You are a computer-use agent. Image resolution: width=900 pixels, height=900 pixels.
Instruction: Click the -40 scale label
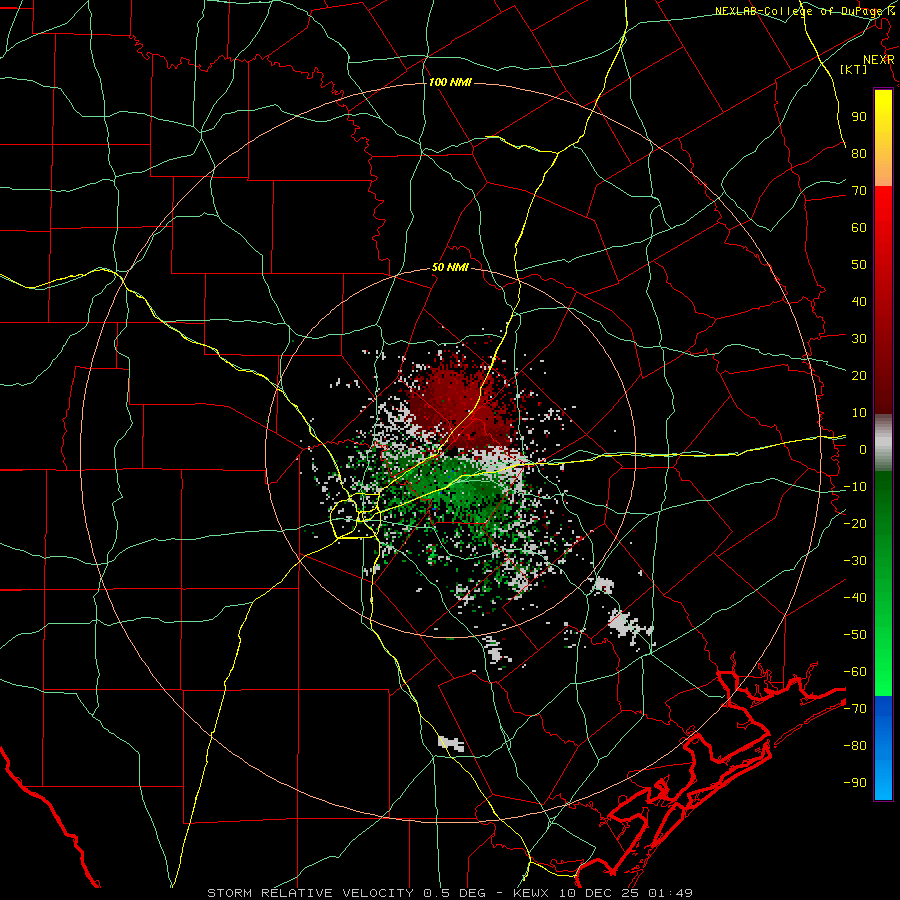(x=855, y=598)
